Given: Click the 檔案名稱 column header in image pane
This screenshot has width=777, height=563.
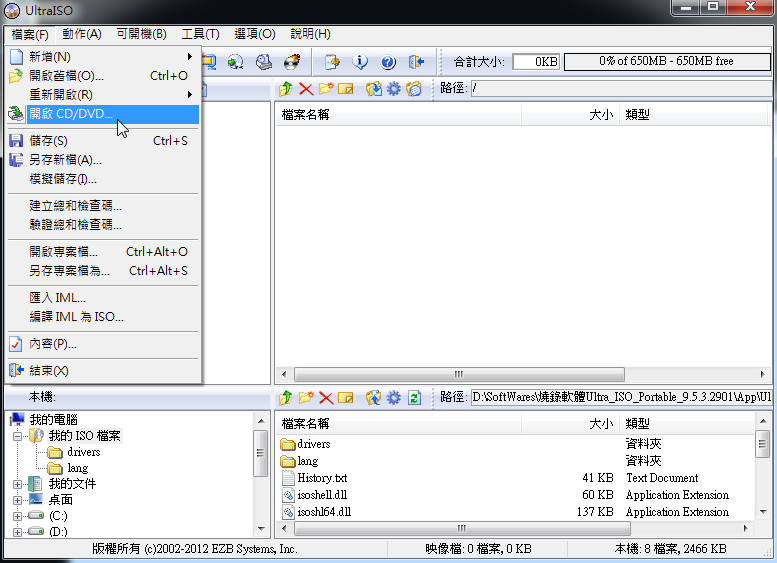Looking at the screenshot, I should (x=398, y=115).
